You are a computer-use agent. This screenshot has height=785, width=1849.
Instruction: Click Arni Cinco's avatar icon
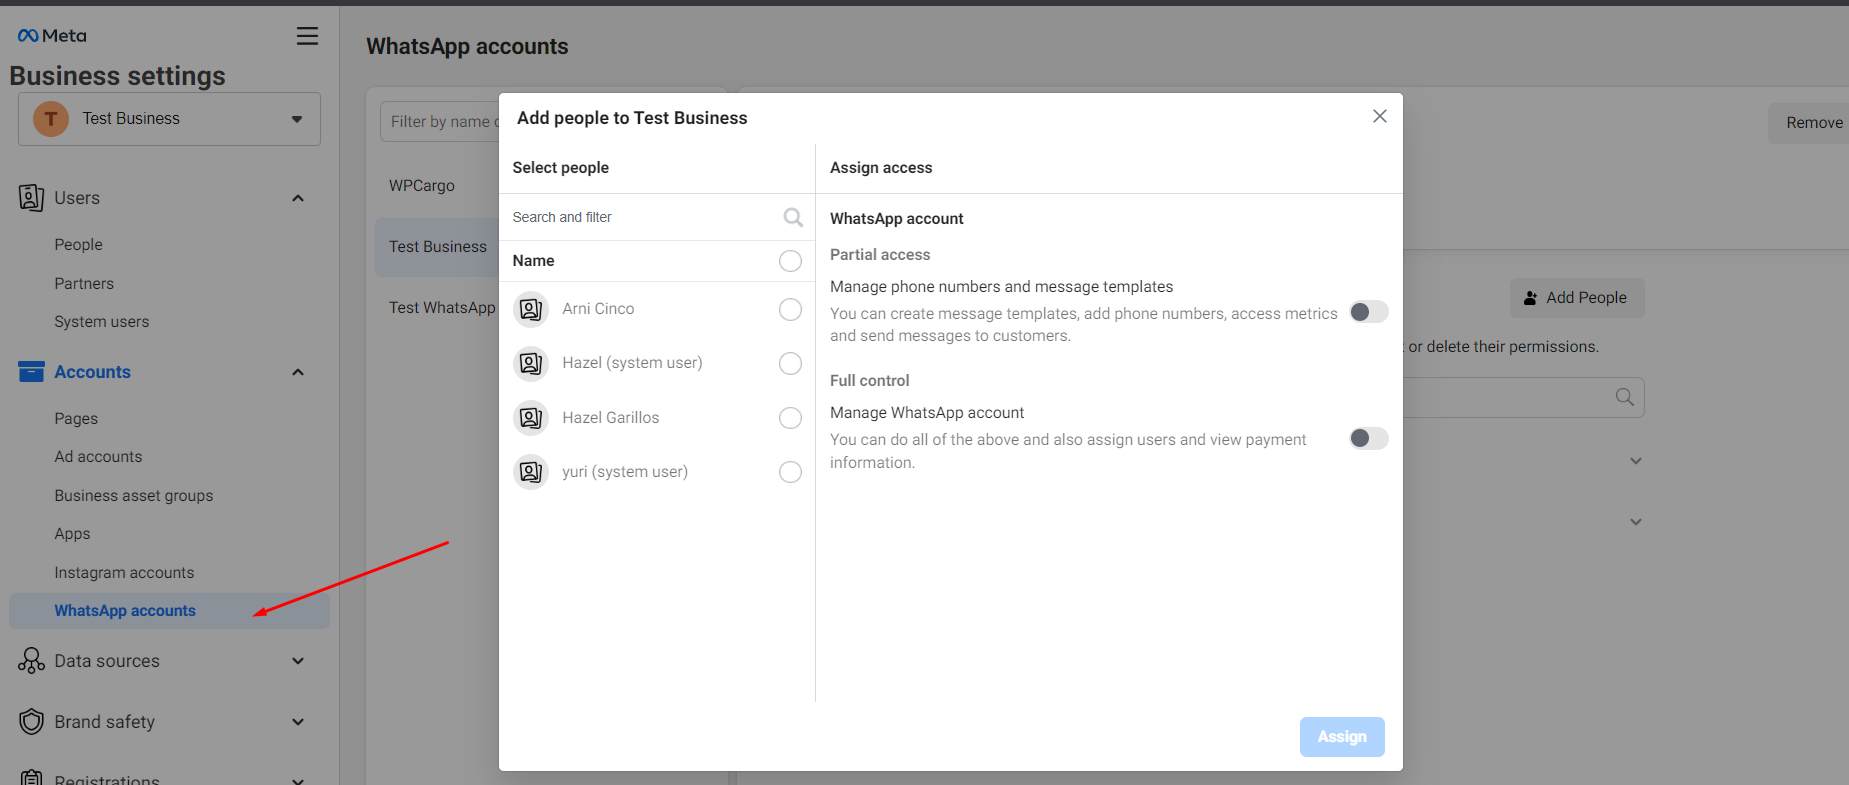[531, 309]
